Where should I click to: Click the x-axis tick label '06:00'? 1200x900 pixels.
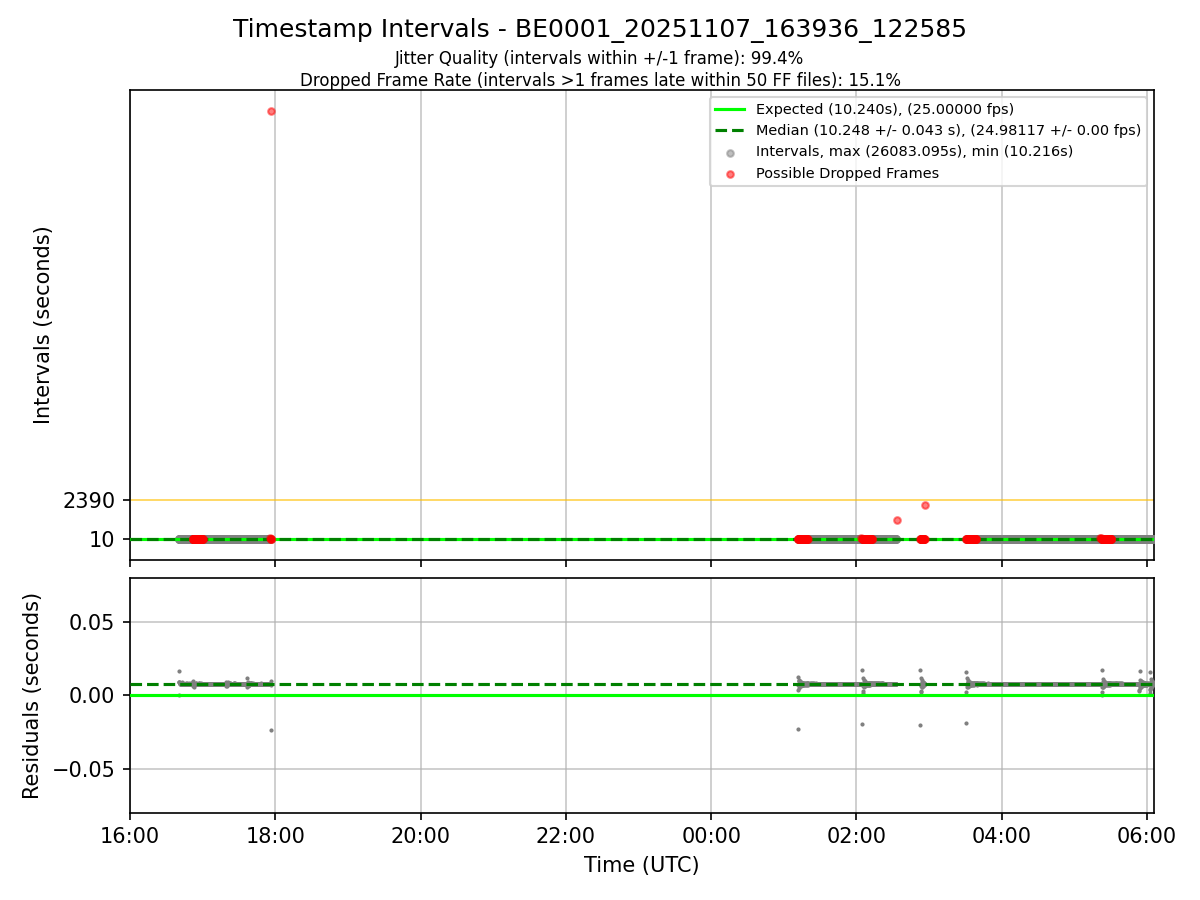click(x=1147, y=835)
